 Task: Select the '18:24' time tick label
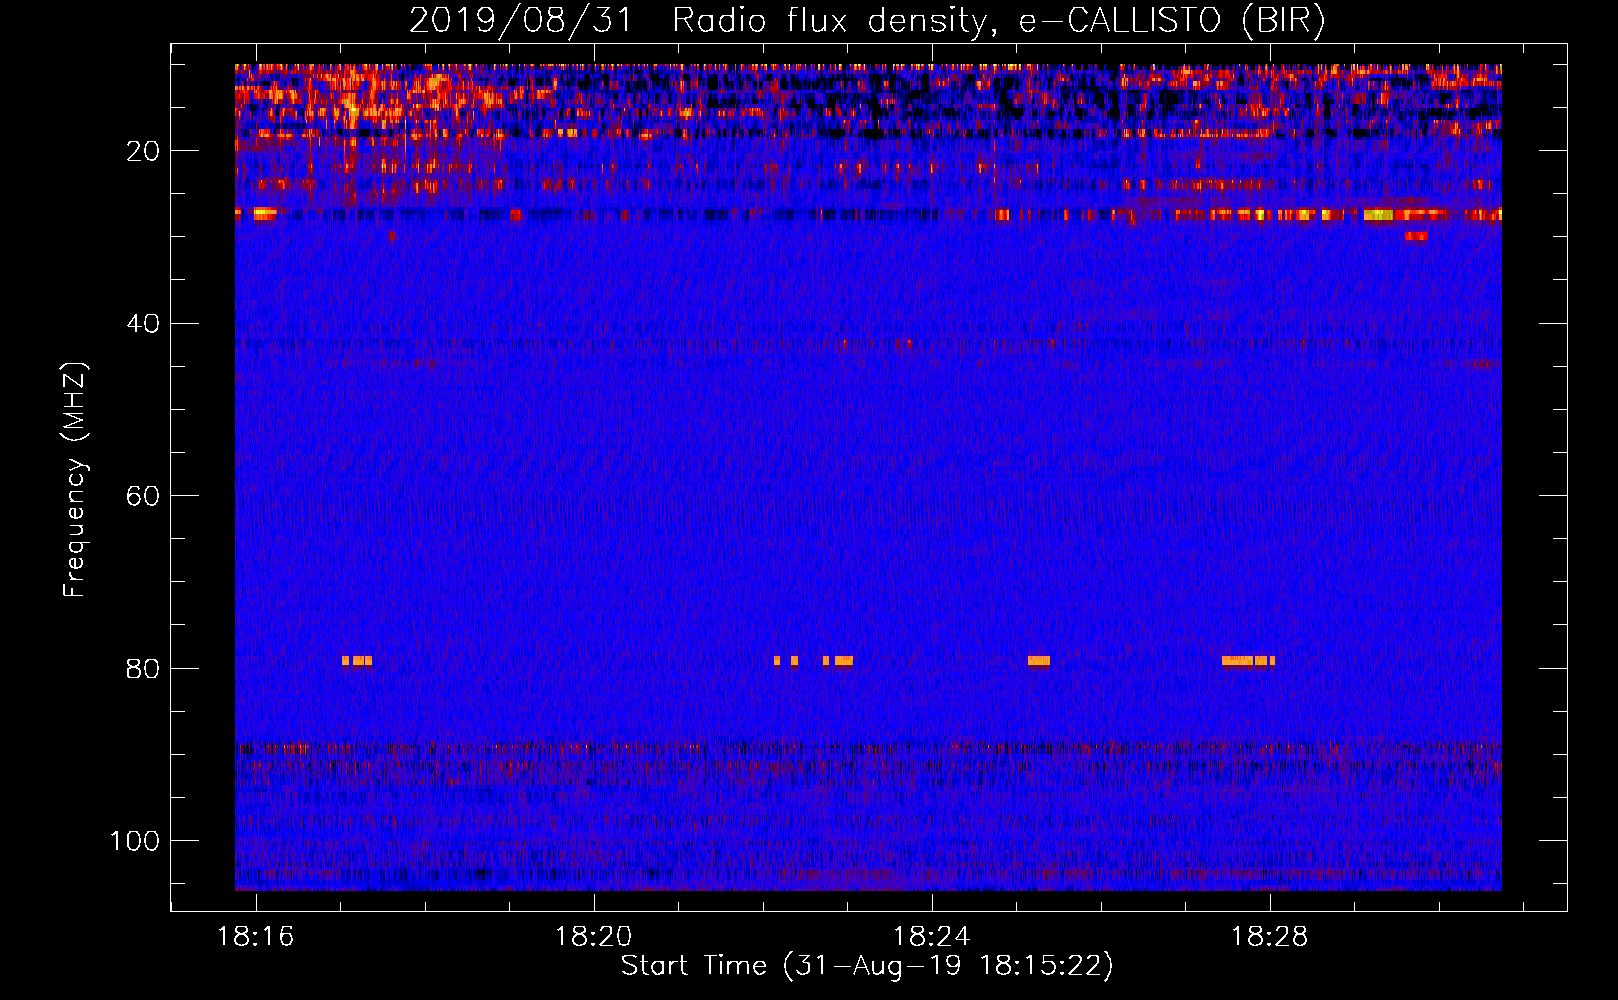tap(932, 937)
